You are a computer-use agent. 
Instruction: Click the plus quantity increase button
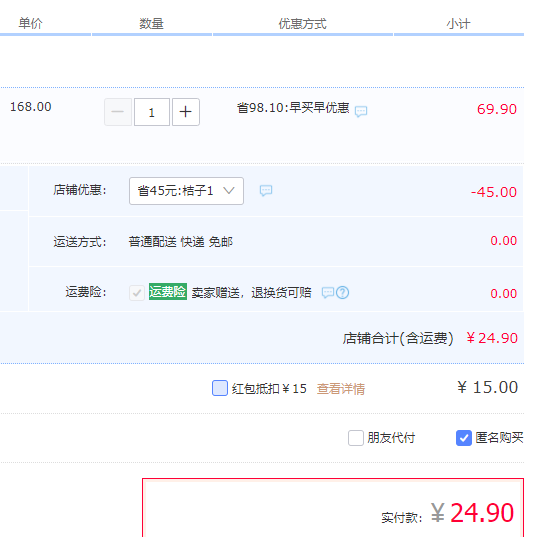coord(186,112)
